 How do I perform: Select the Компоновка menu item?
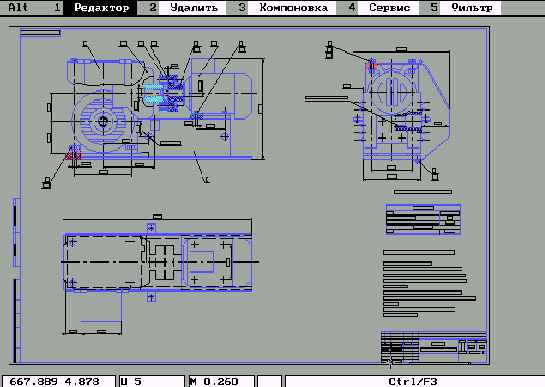[293, 7]
